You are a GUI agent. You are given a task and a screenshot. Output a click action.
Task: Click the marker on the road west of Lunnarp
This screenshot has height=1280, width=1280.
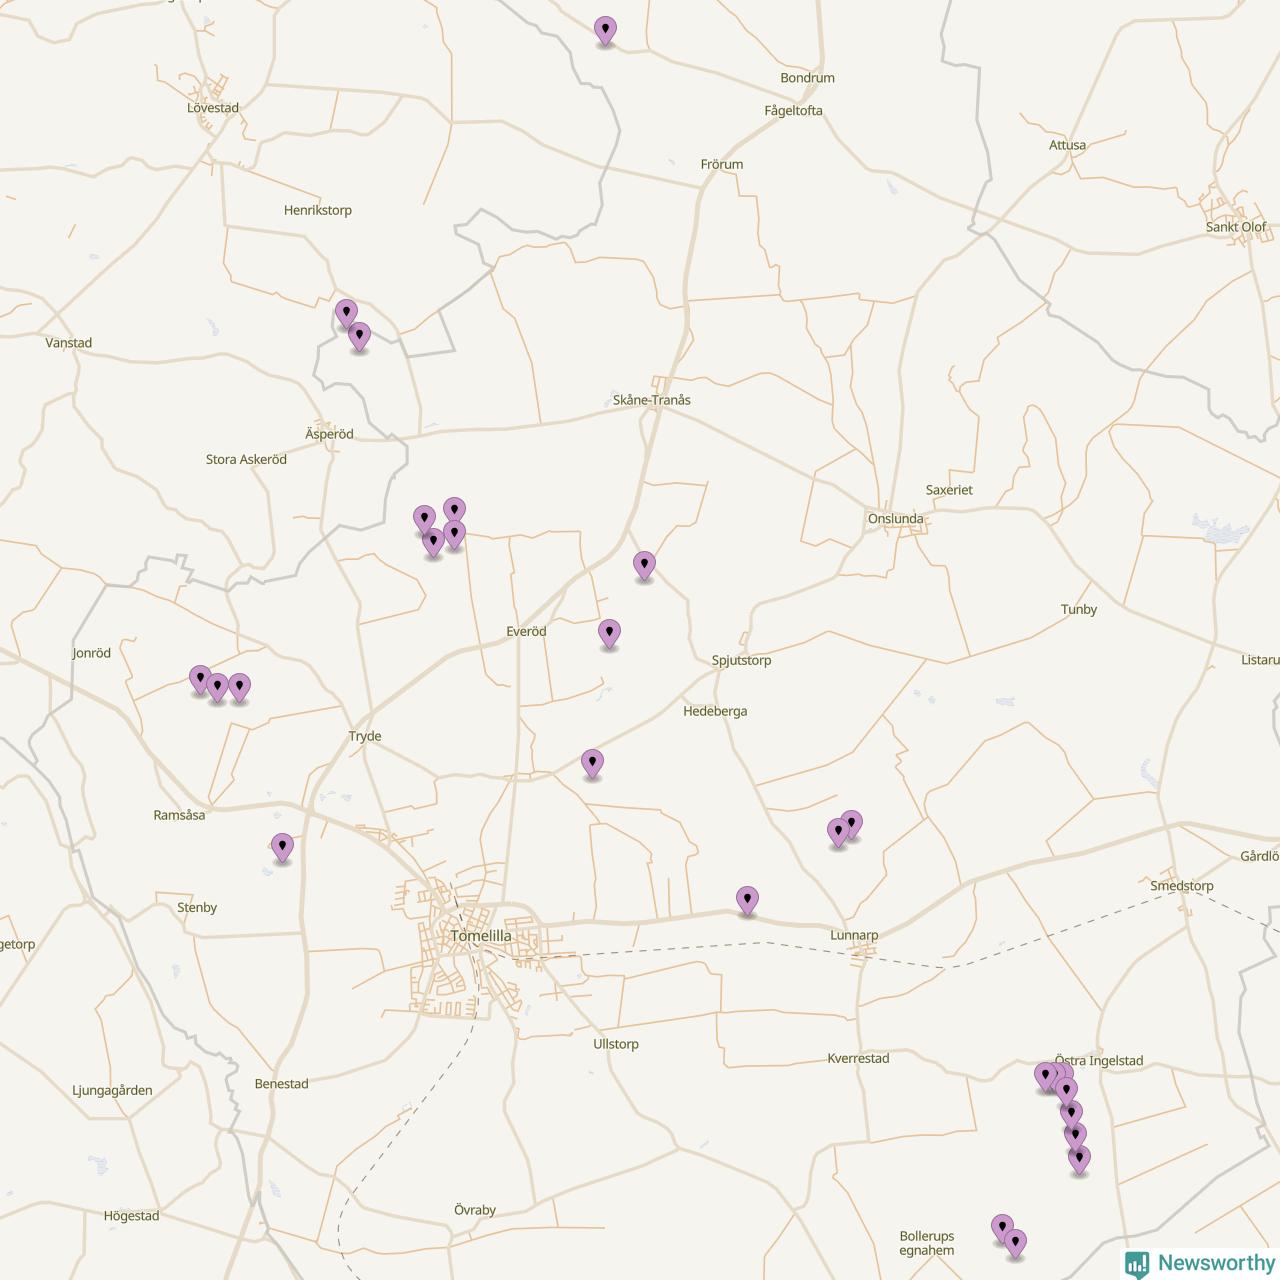point(747,901)
